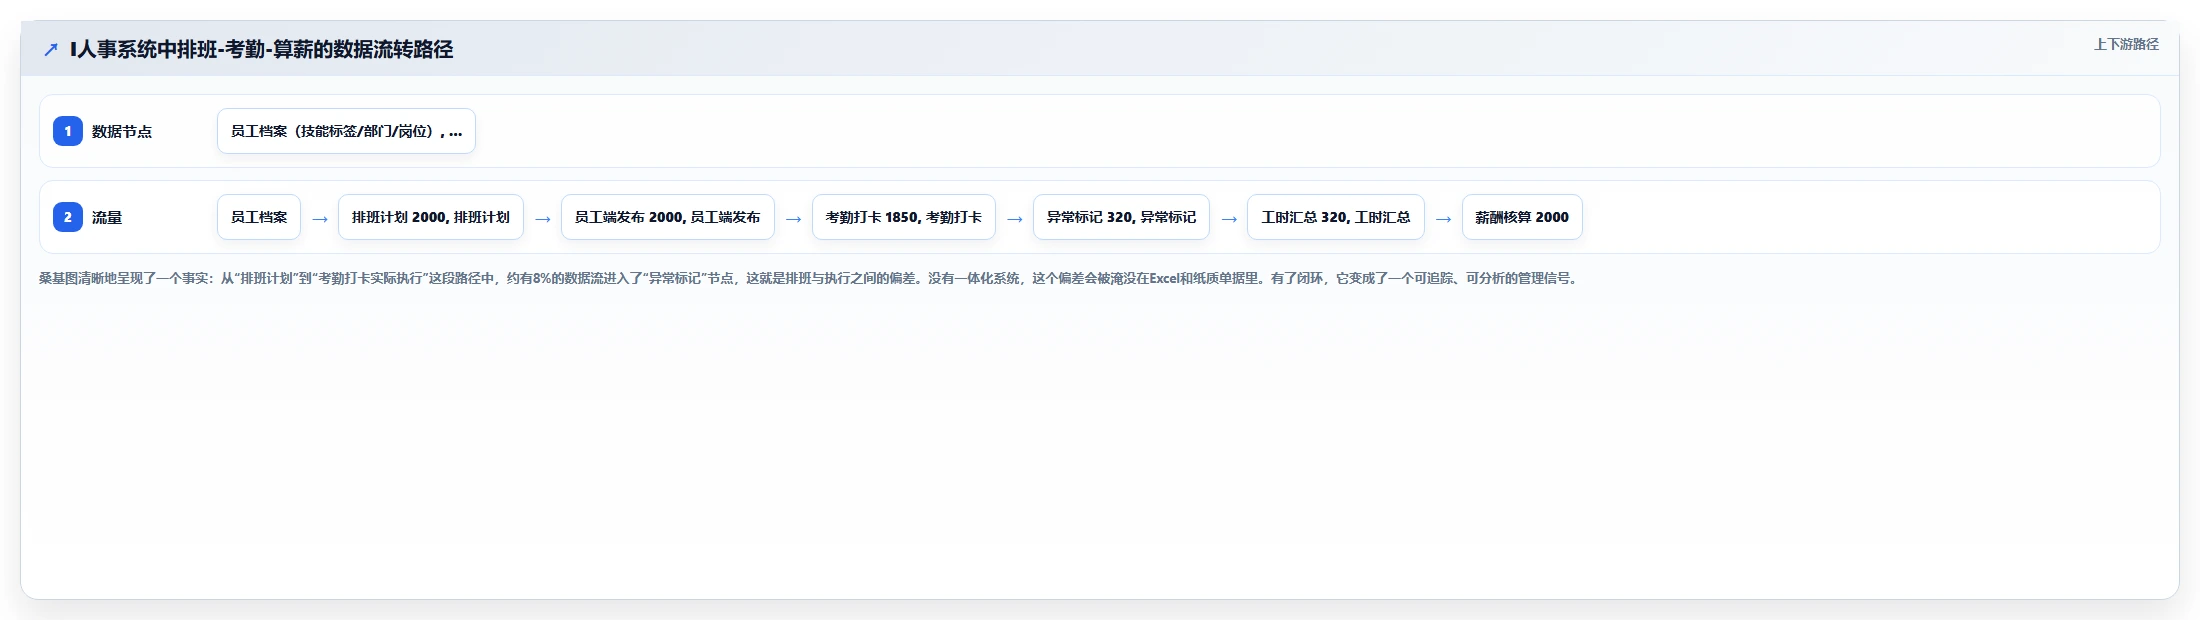Select the 员工档案 flow node
This screenshot has width=2200, height=620.
pyautogui.click(x=259, y=217)
